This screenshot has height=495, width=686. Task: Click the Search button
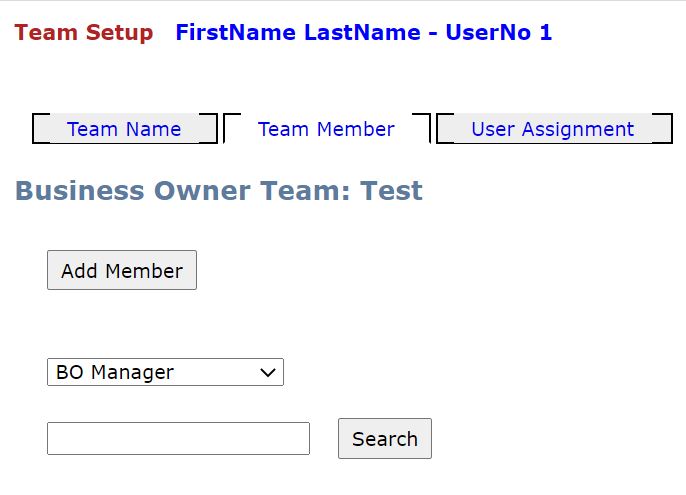pyautogui.click(x=385, y=439)
